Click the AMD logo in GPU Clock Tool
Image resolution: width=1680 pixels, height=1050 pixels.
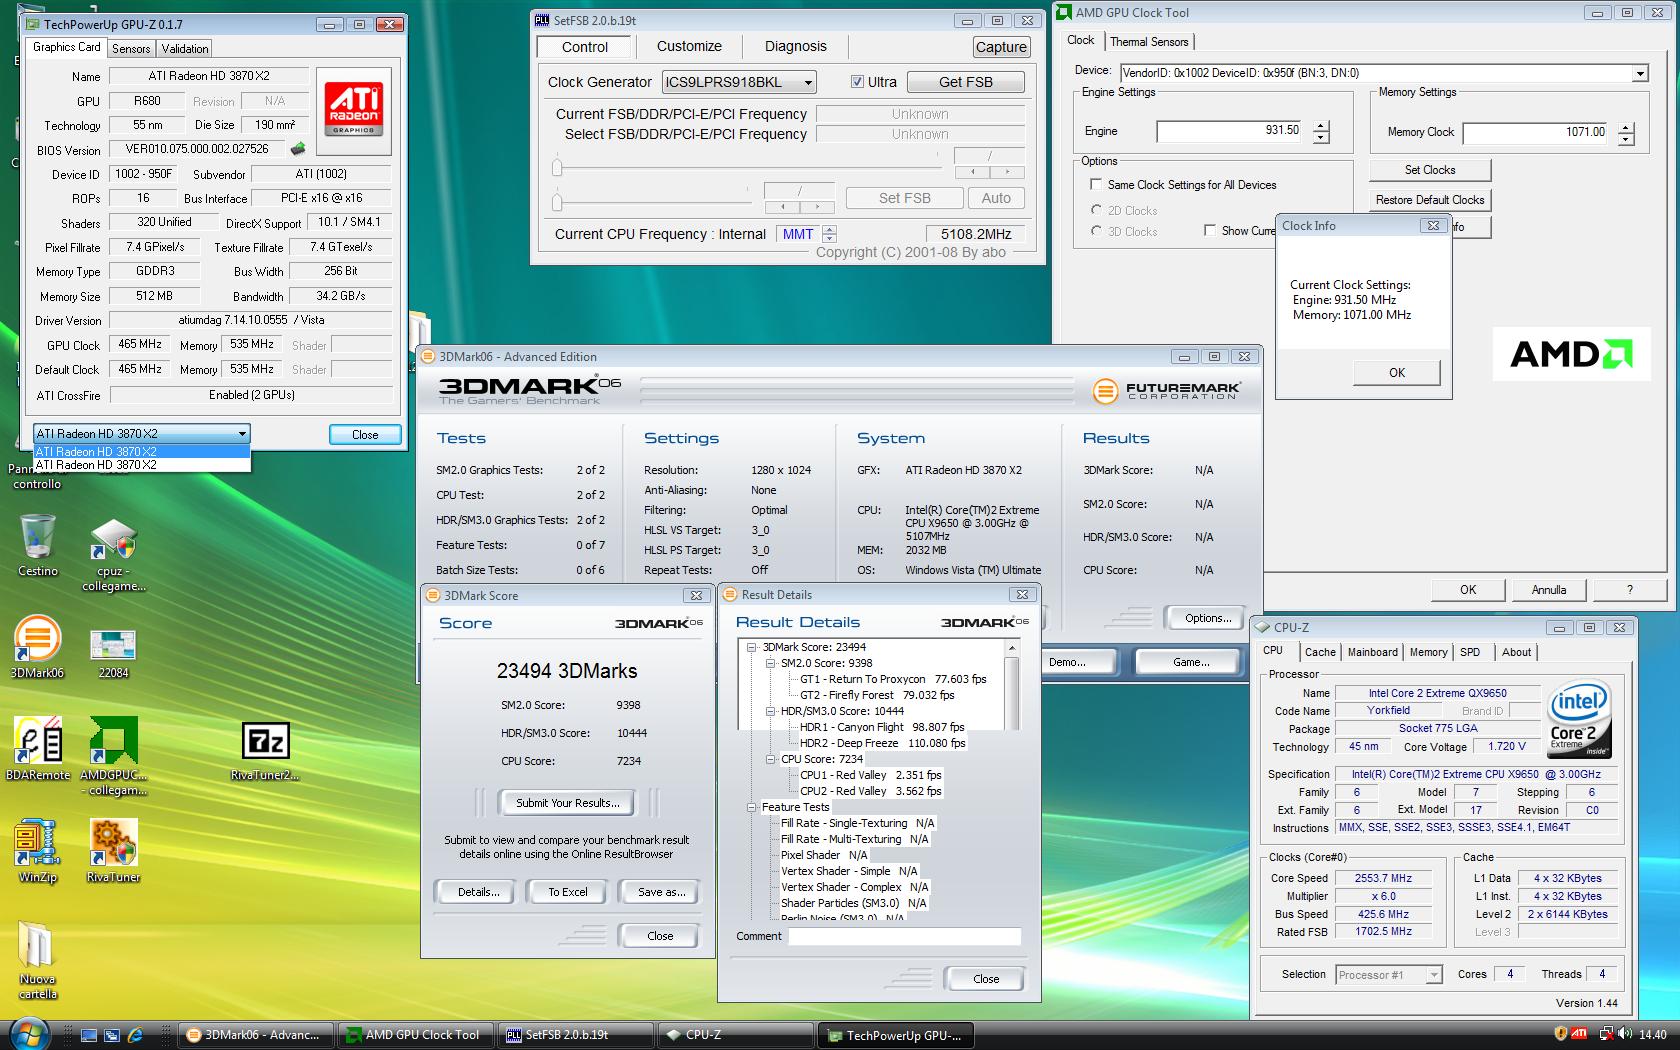pos(1571,354)
